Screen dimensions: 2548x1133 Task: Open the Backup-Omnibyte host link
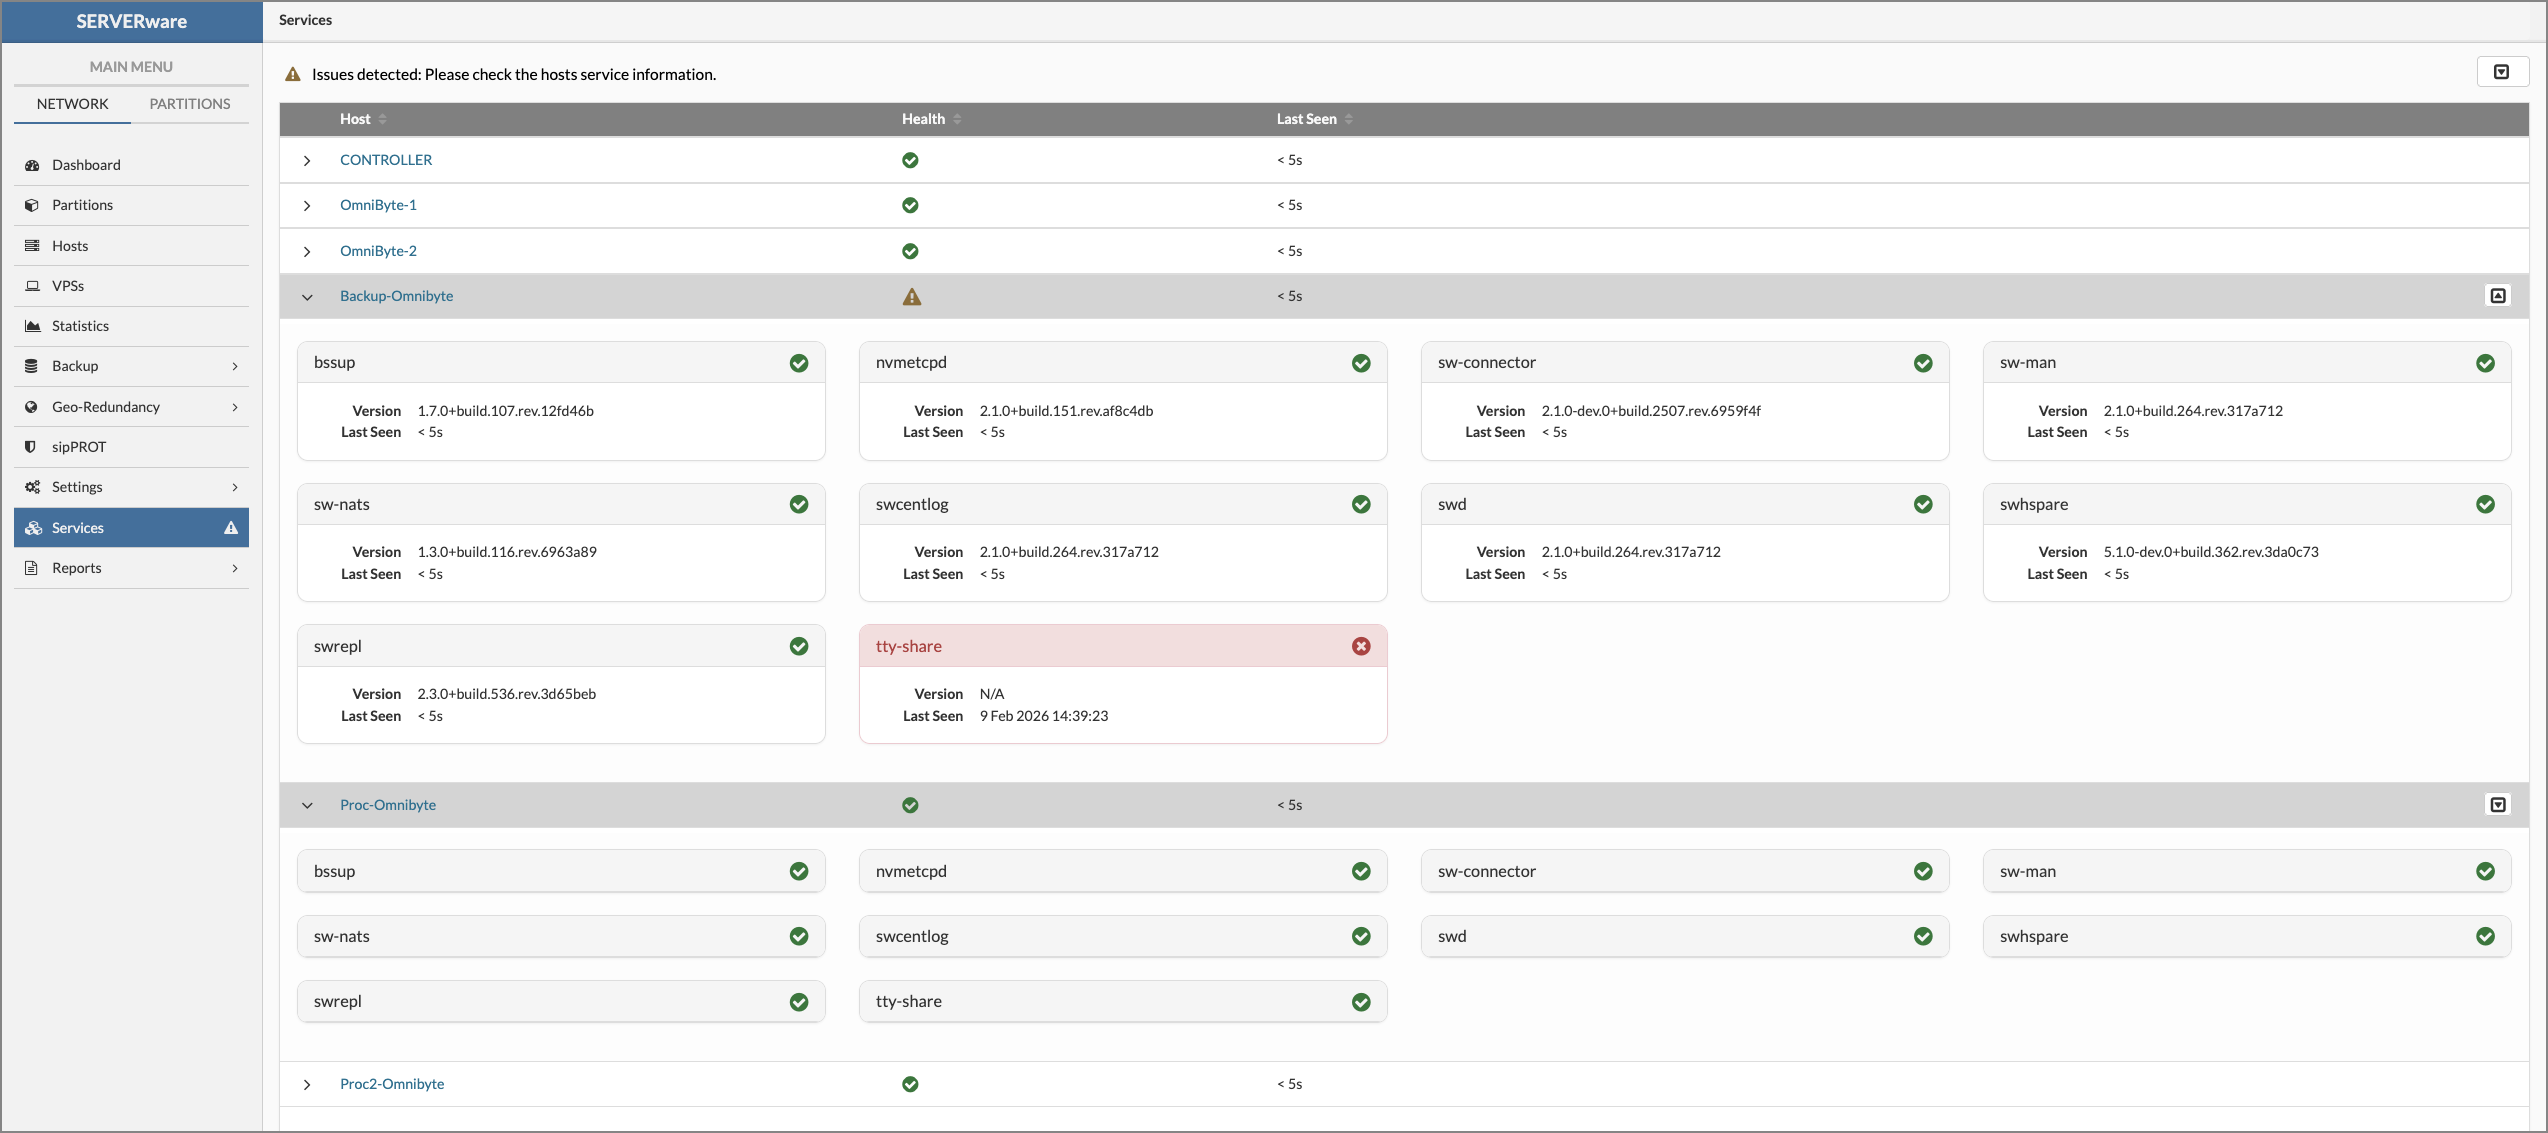tap(396, 296)
